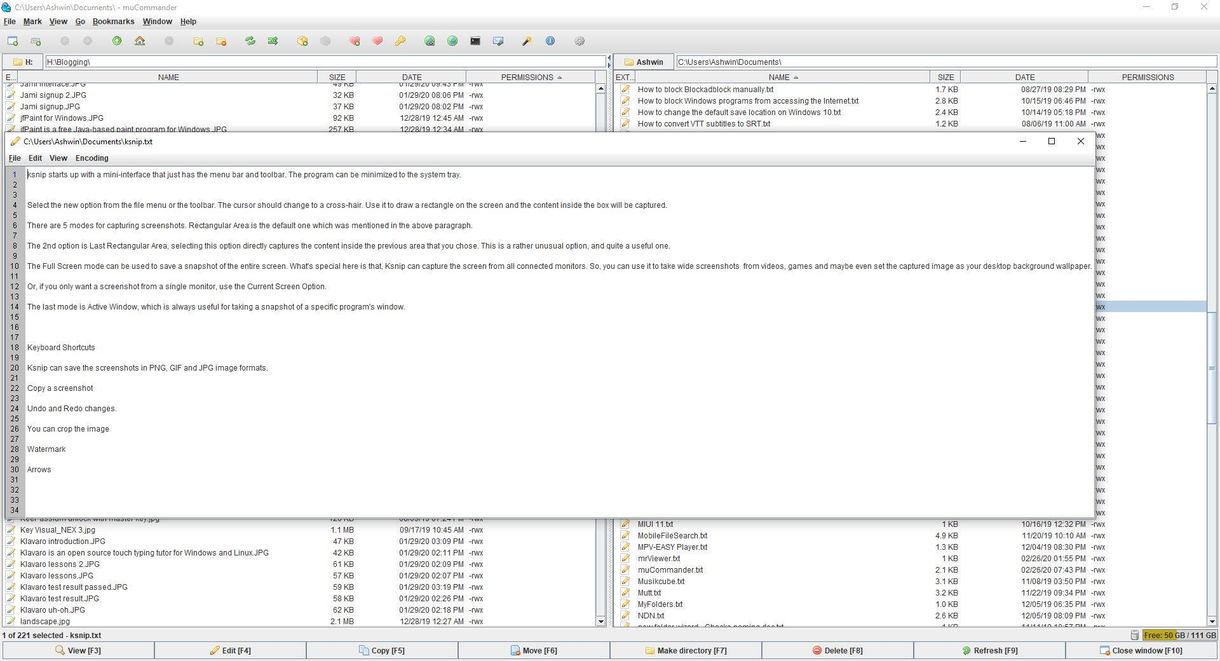Set same folder in both panels icon
Viewport: 1220px width, 661px height.
click(273, 41)
